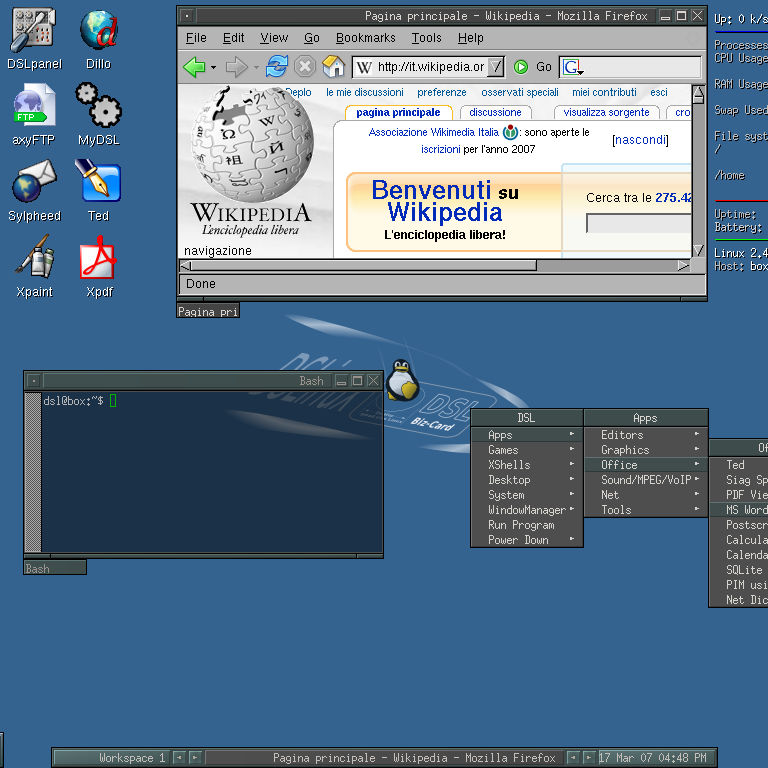The height and width of the screenshot is (768, 768).
Task: Click previous window arrow in taskbar
Action: 574,757
